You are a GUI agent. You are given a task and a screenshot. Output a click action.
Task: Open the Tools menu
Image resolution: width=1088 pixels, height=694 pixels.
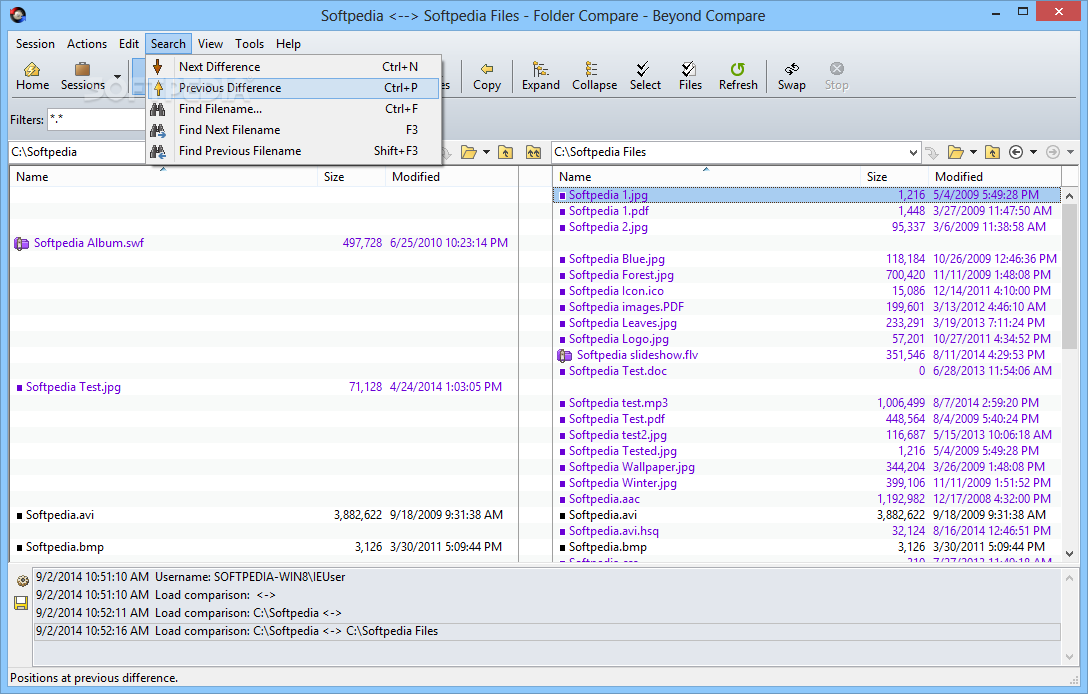click(x=249, y=44)
